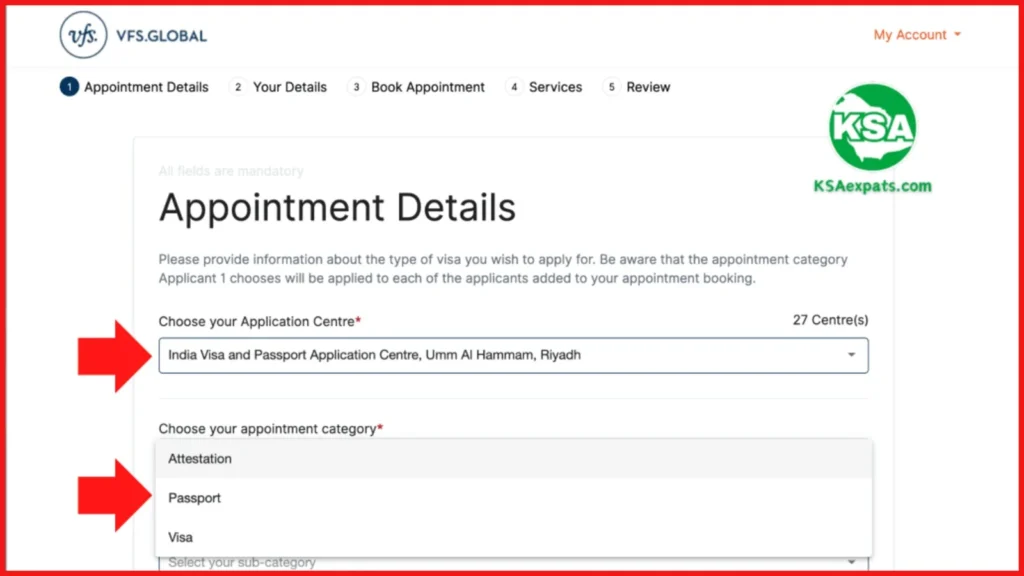The height and width of the screenshot is (576, 1024).
Task: Pick Visa from the category options
Action: [x=513, y=537]
